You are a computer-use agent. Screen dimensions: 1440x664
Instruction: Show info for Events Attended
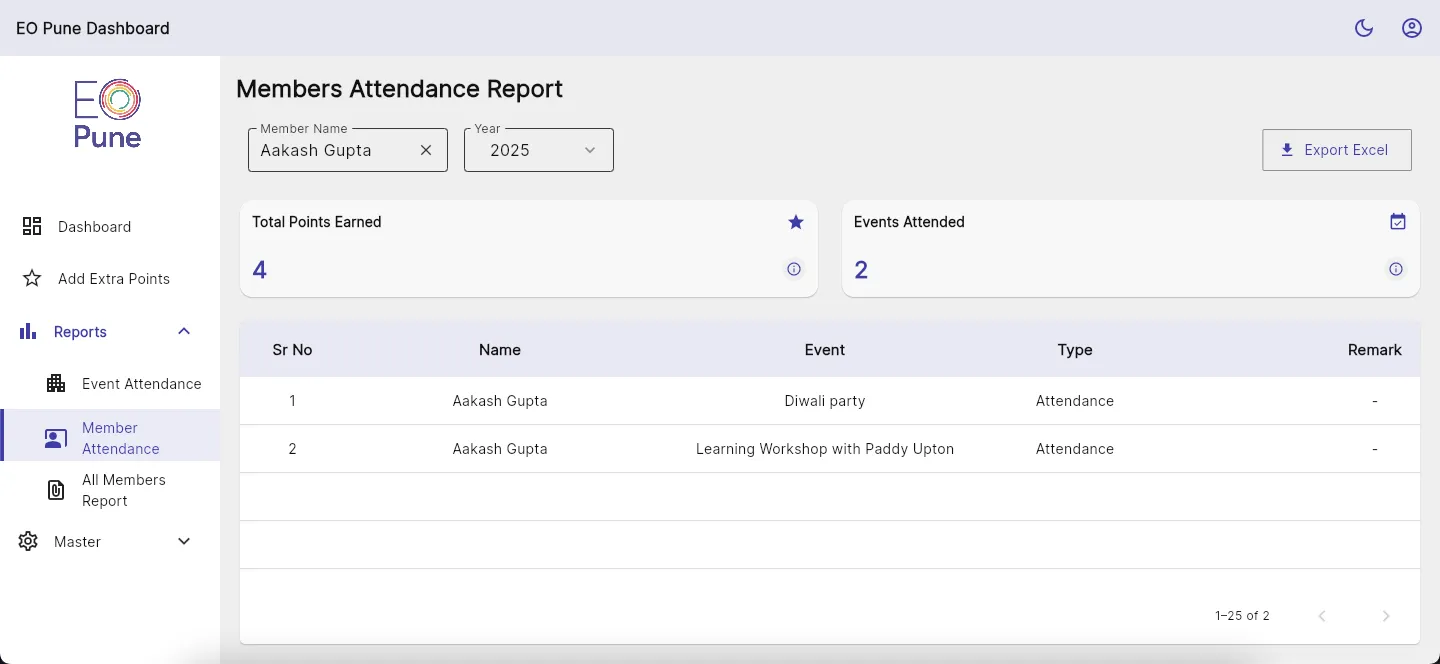1395,269
